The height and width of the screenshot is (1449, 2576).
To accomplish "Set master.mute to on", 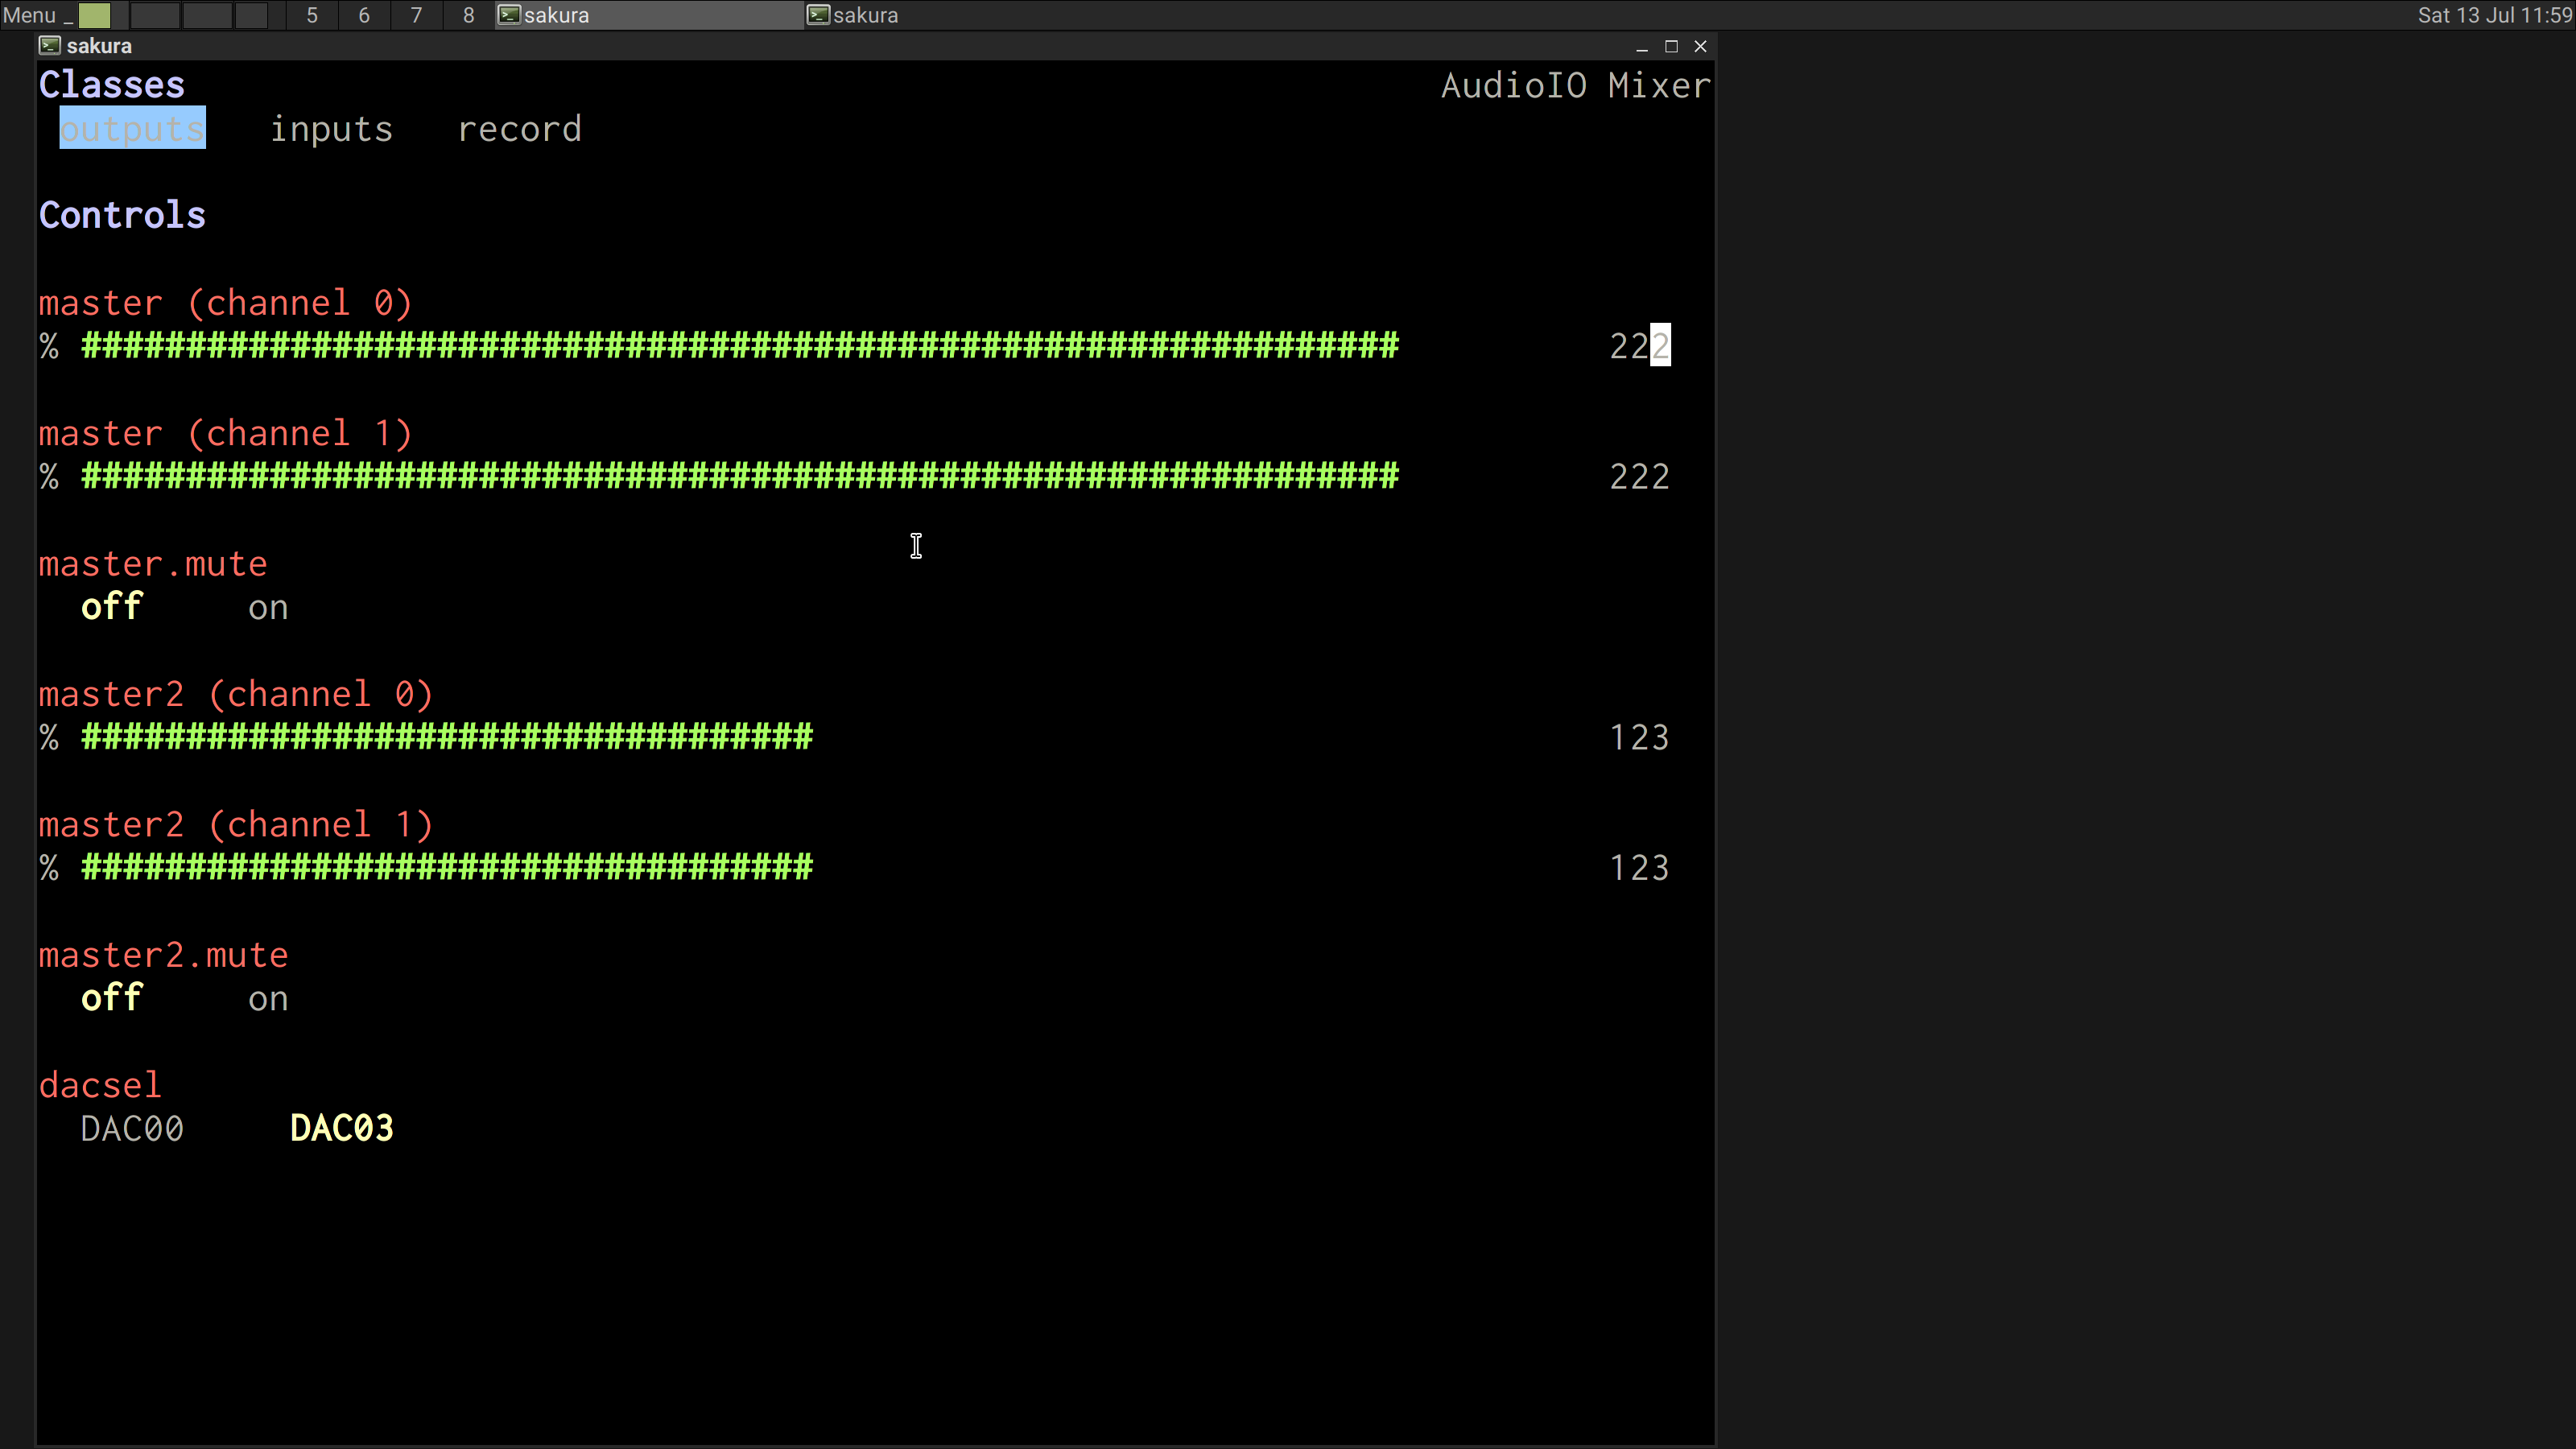I will 268,608.
